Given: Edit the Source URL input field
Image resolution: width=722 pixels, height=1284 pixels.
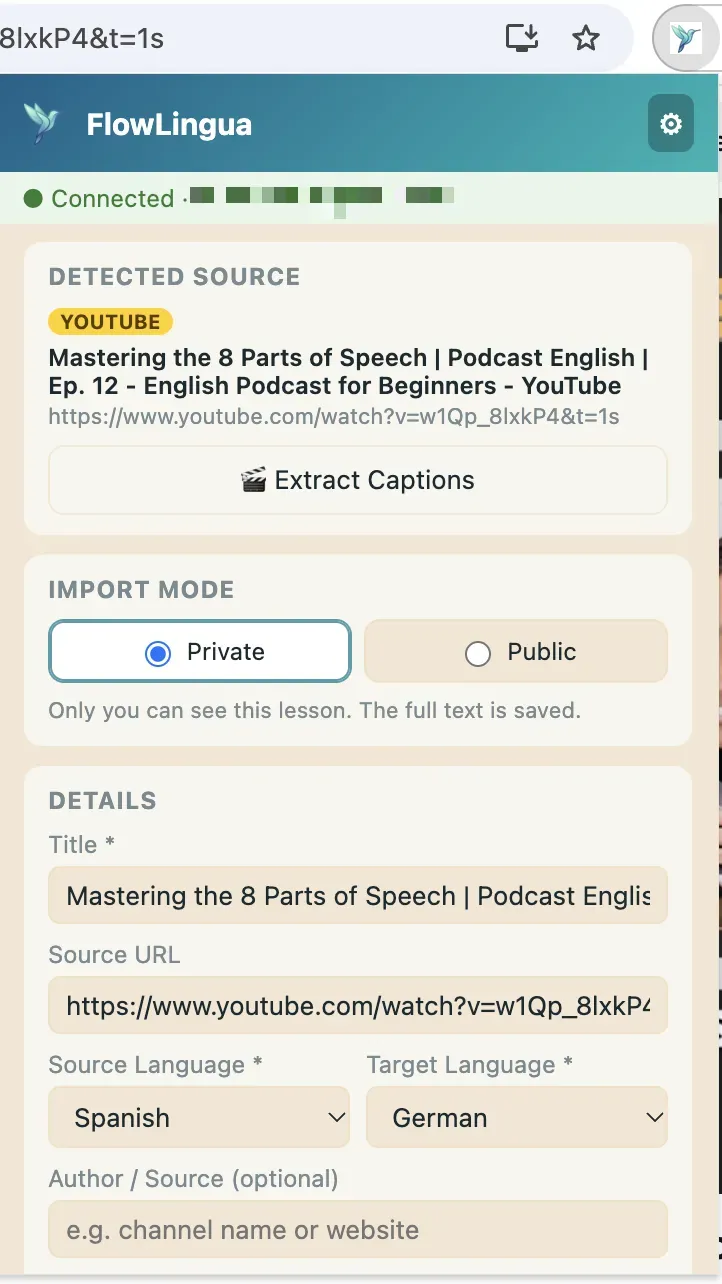Looking at the screenshot, I should pyautogui.click(x=358, y=1005).
